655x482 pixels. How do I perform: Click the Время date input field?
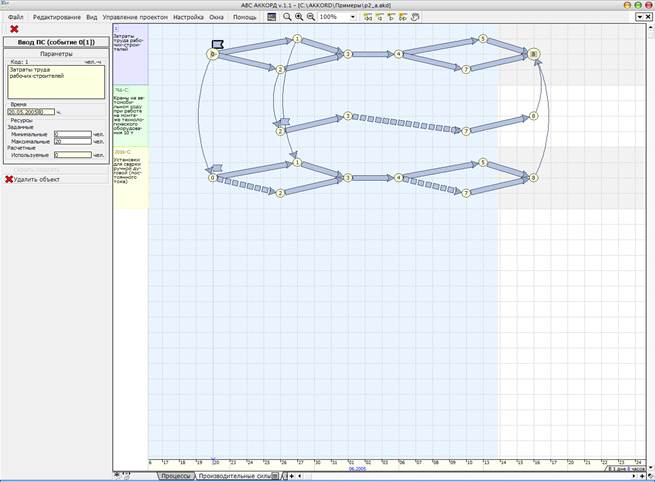[x=31, y=112]
